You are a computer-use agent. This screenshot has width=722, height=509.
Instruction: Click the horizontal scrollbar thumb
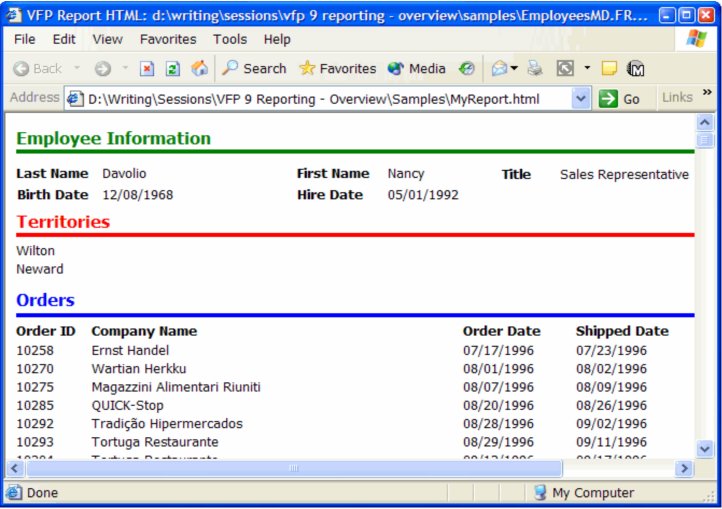coord(294,468)
